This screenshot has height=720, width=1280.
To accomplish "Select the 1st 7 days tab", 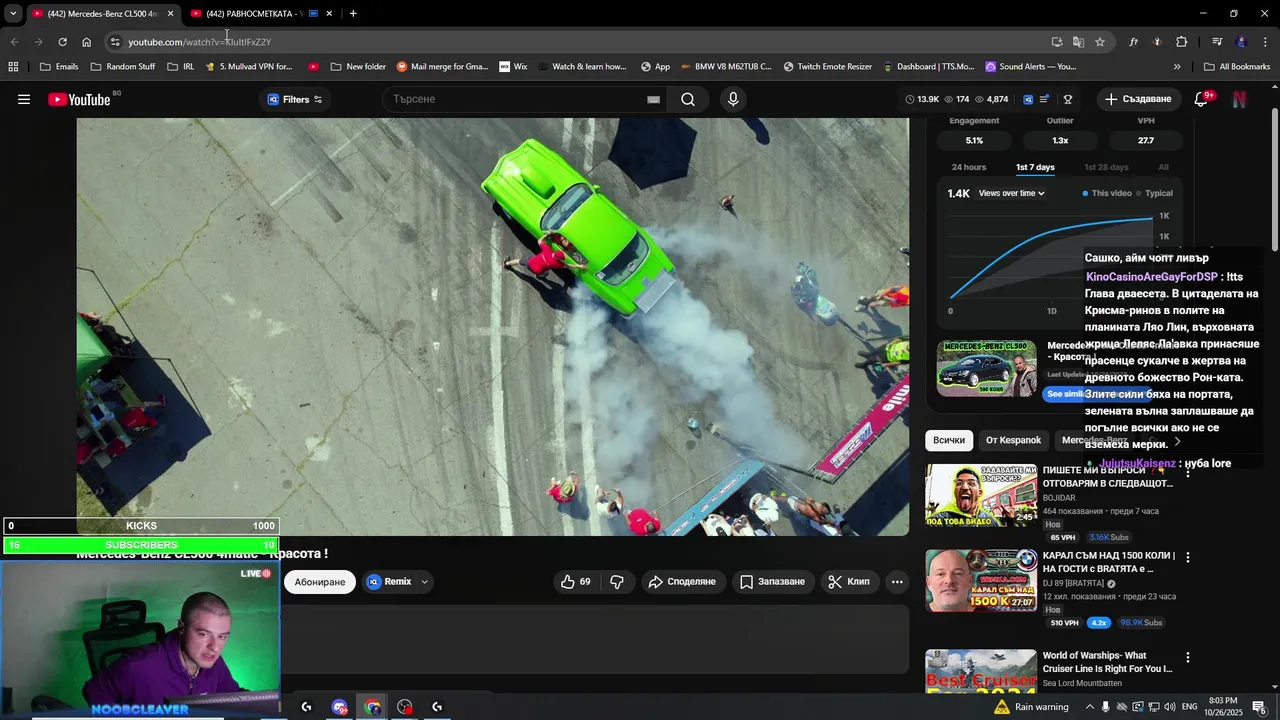I will (1035, 167).
